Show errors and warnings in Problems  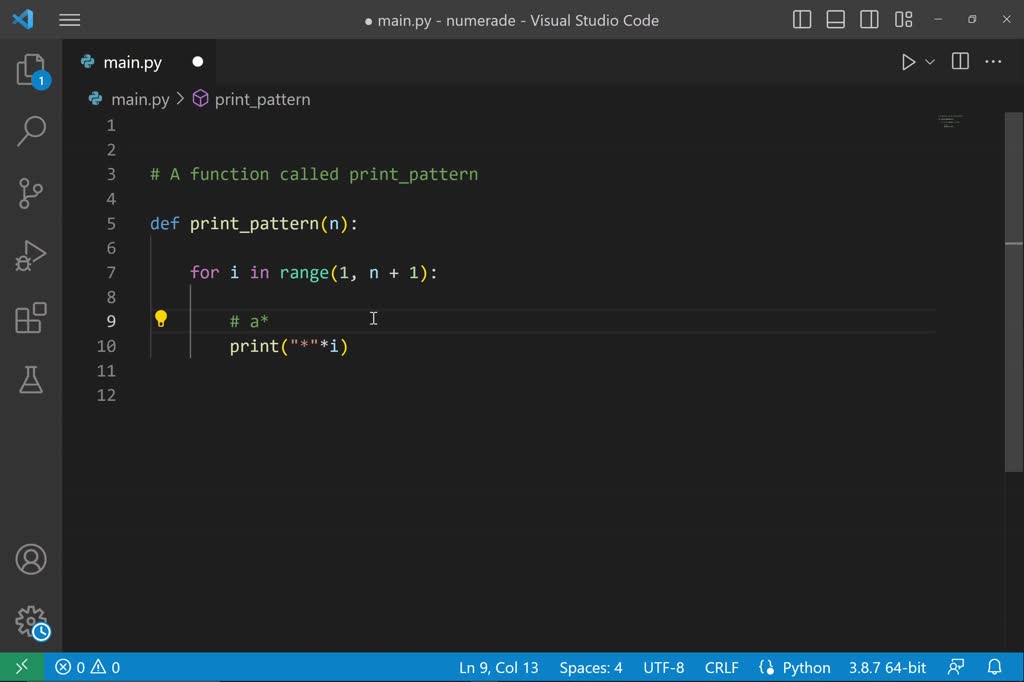(88, 668)
